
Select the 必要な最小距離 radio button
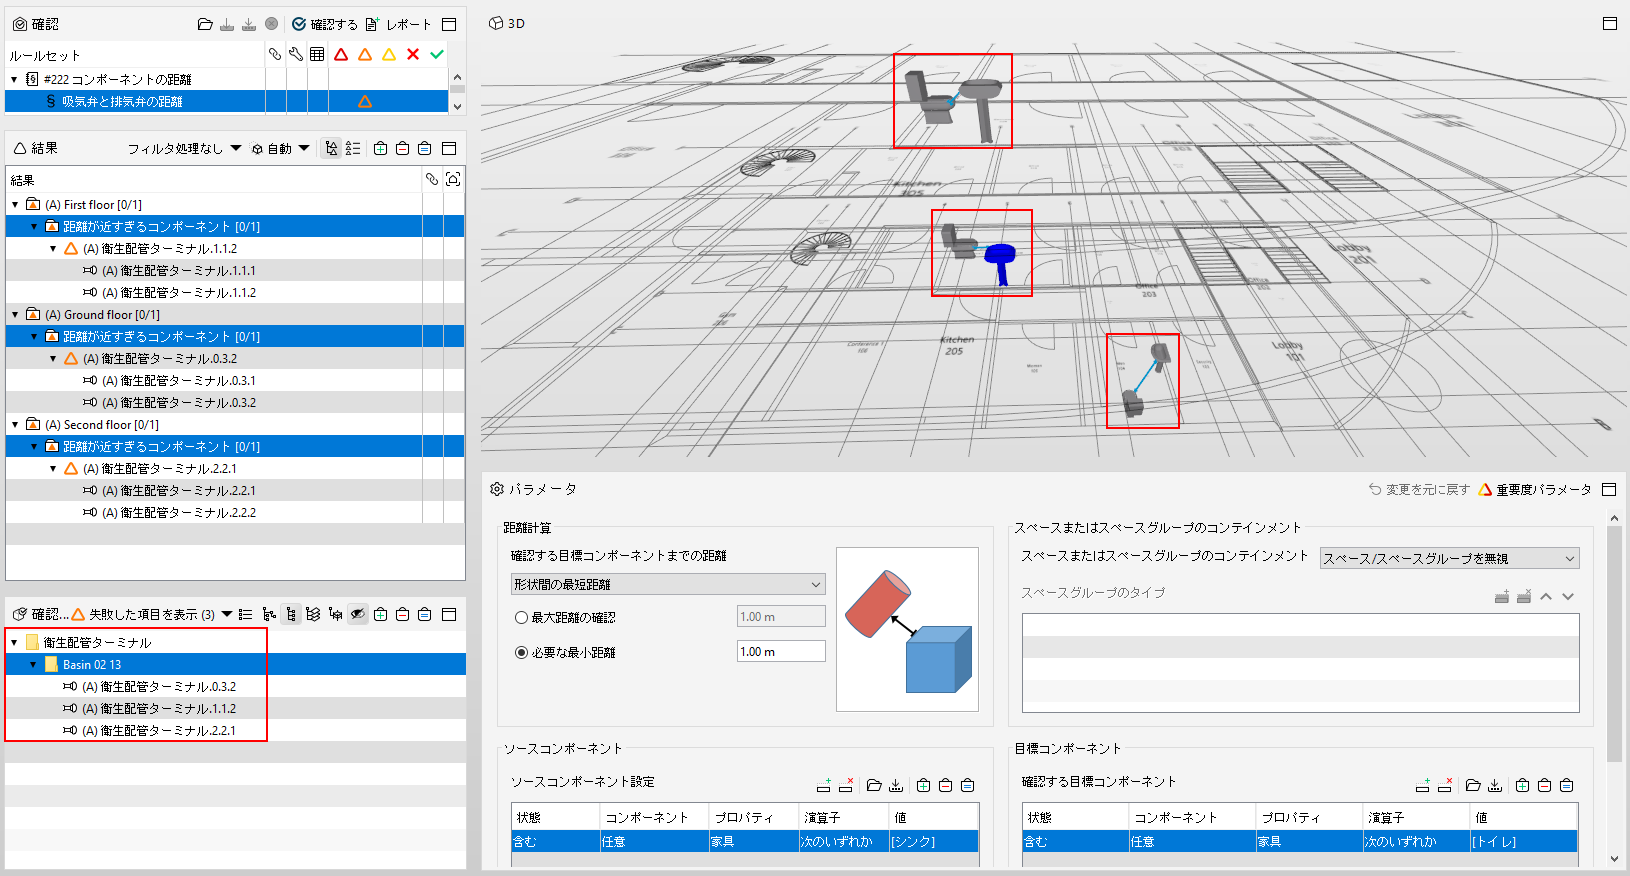pyautogui.click(x=521, y=652)
